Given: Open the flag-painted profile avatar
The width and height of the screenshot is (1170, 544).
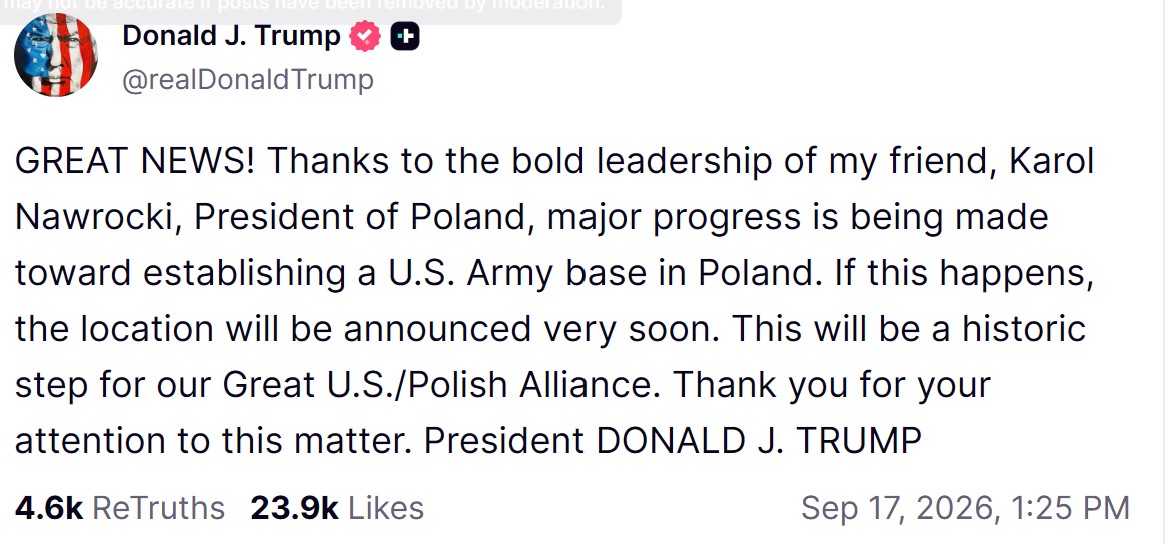Looking at the screenshot, I should pyautogui.click(x=56, y=54).
